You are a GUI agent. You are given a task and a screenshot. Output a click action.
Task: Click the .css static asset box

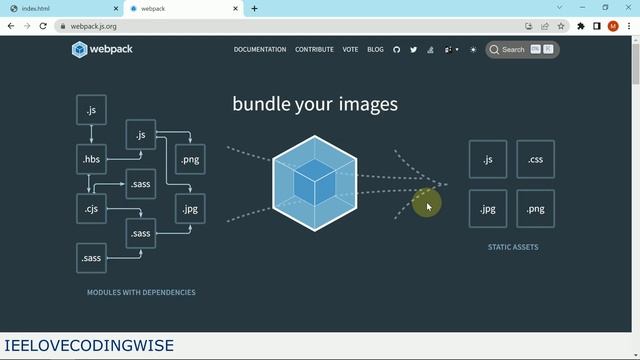click(536, 159)
